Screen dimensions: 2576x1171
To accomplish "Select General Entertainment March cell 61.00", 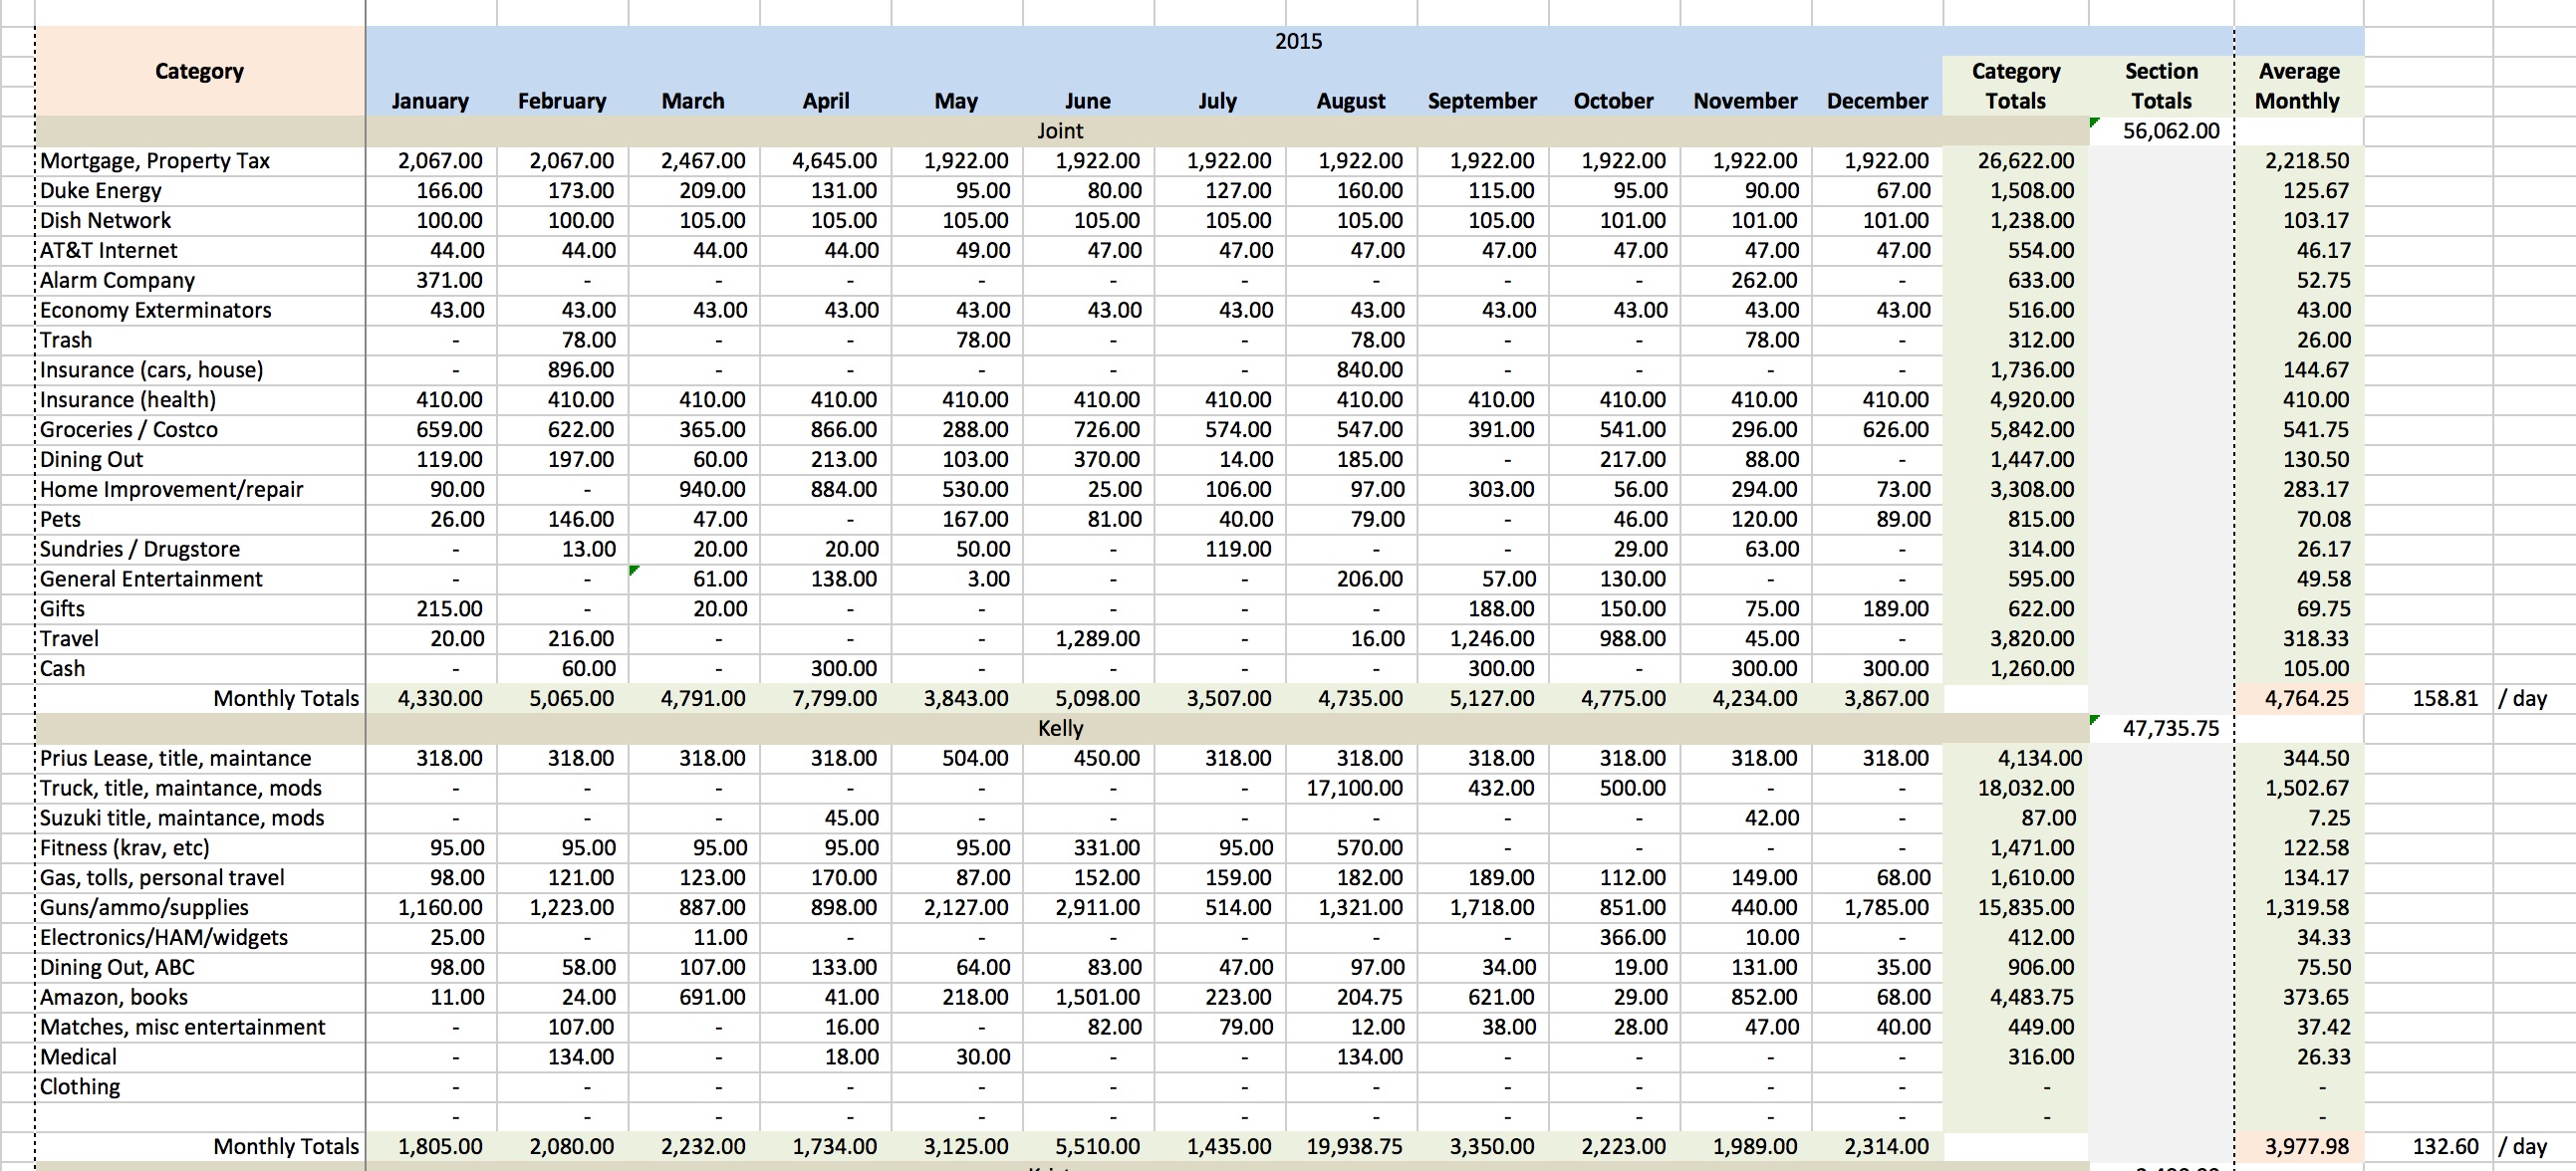I will coord(718,579).
